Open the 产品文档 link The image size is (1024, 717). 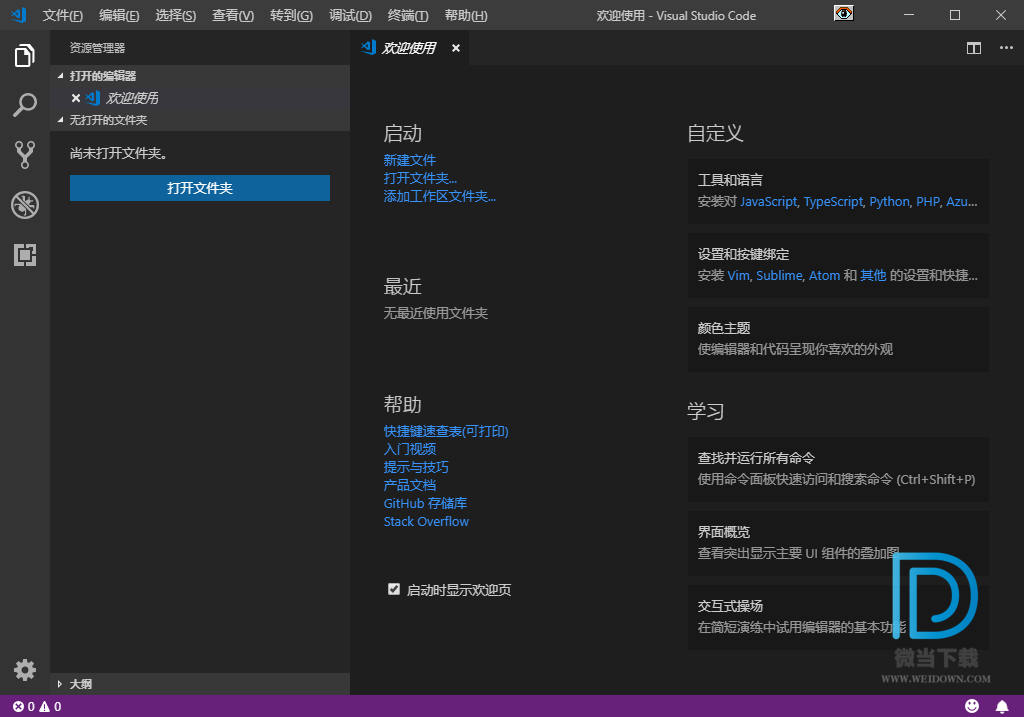pos(409,485)
